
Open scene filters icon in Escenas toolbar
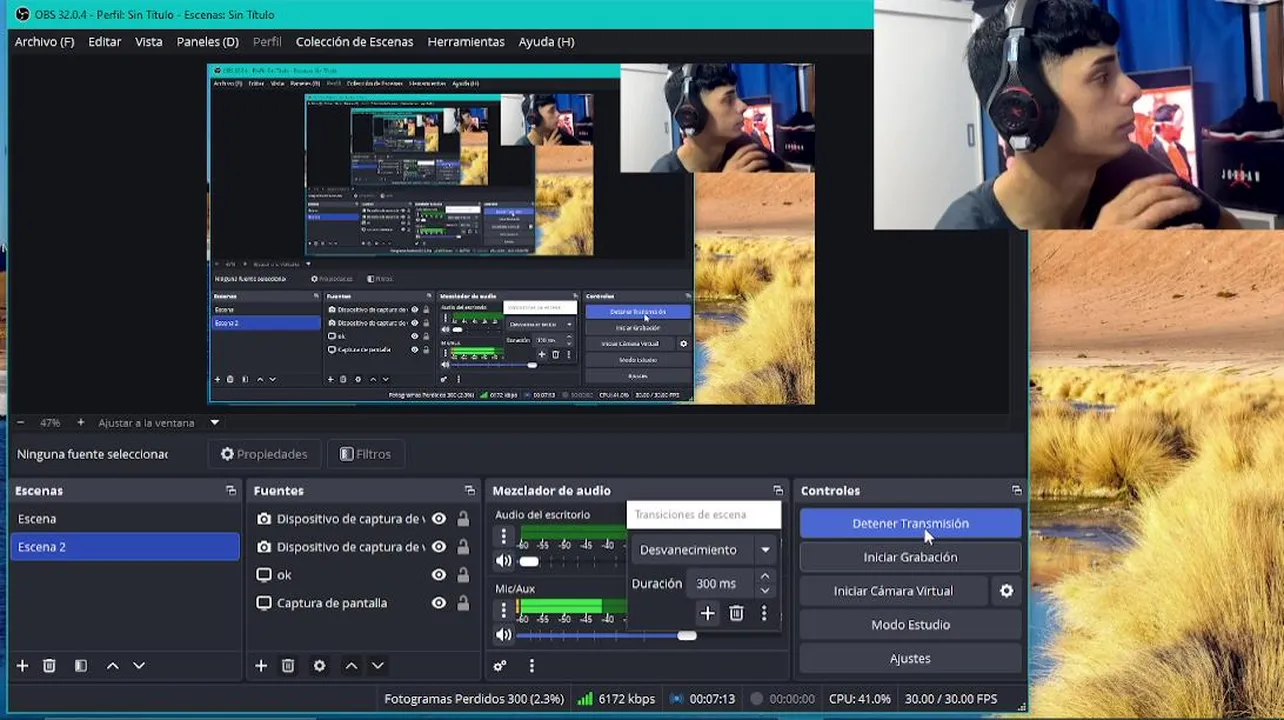(x=81, y=666)
